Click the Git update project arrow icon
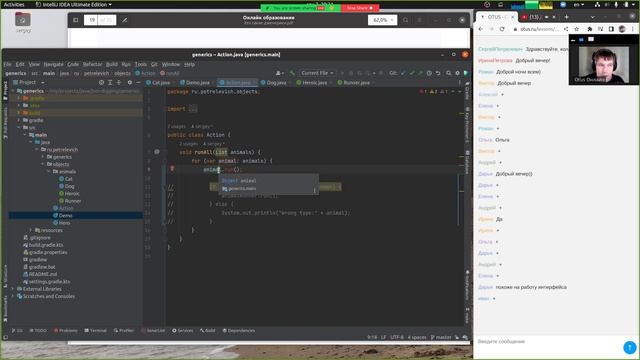Viewport: 640px width, 360px height. (x=403, y=73)
